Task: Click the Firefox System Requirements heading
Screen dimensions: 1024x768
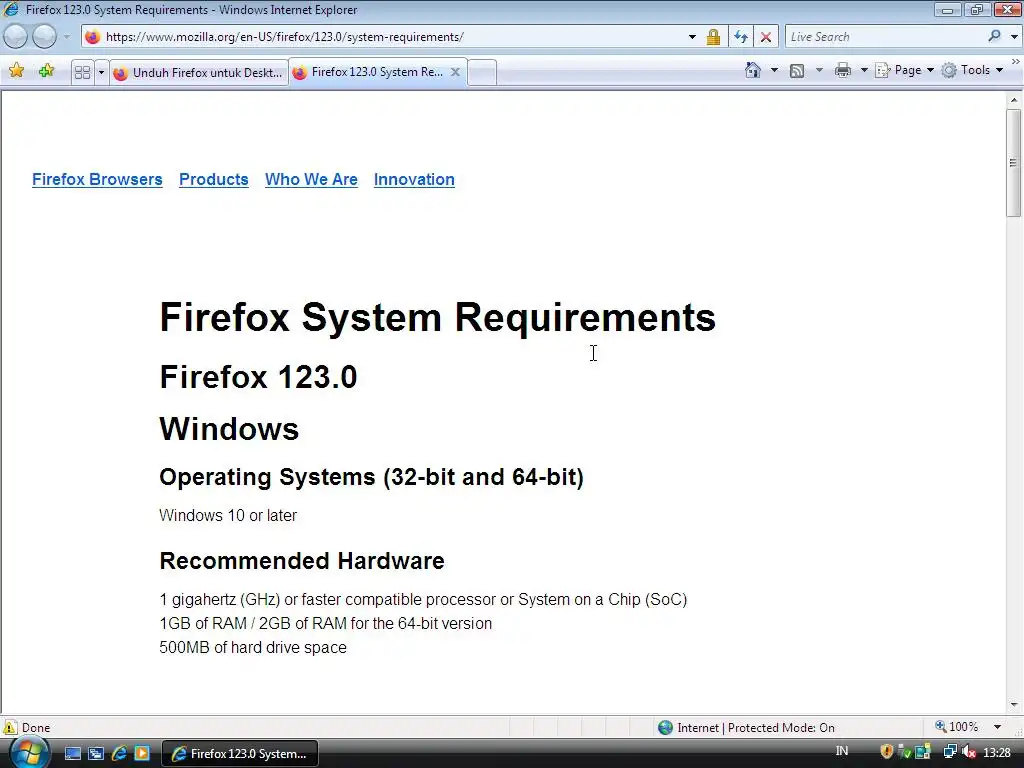Action: (438, 318)
